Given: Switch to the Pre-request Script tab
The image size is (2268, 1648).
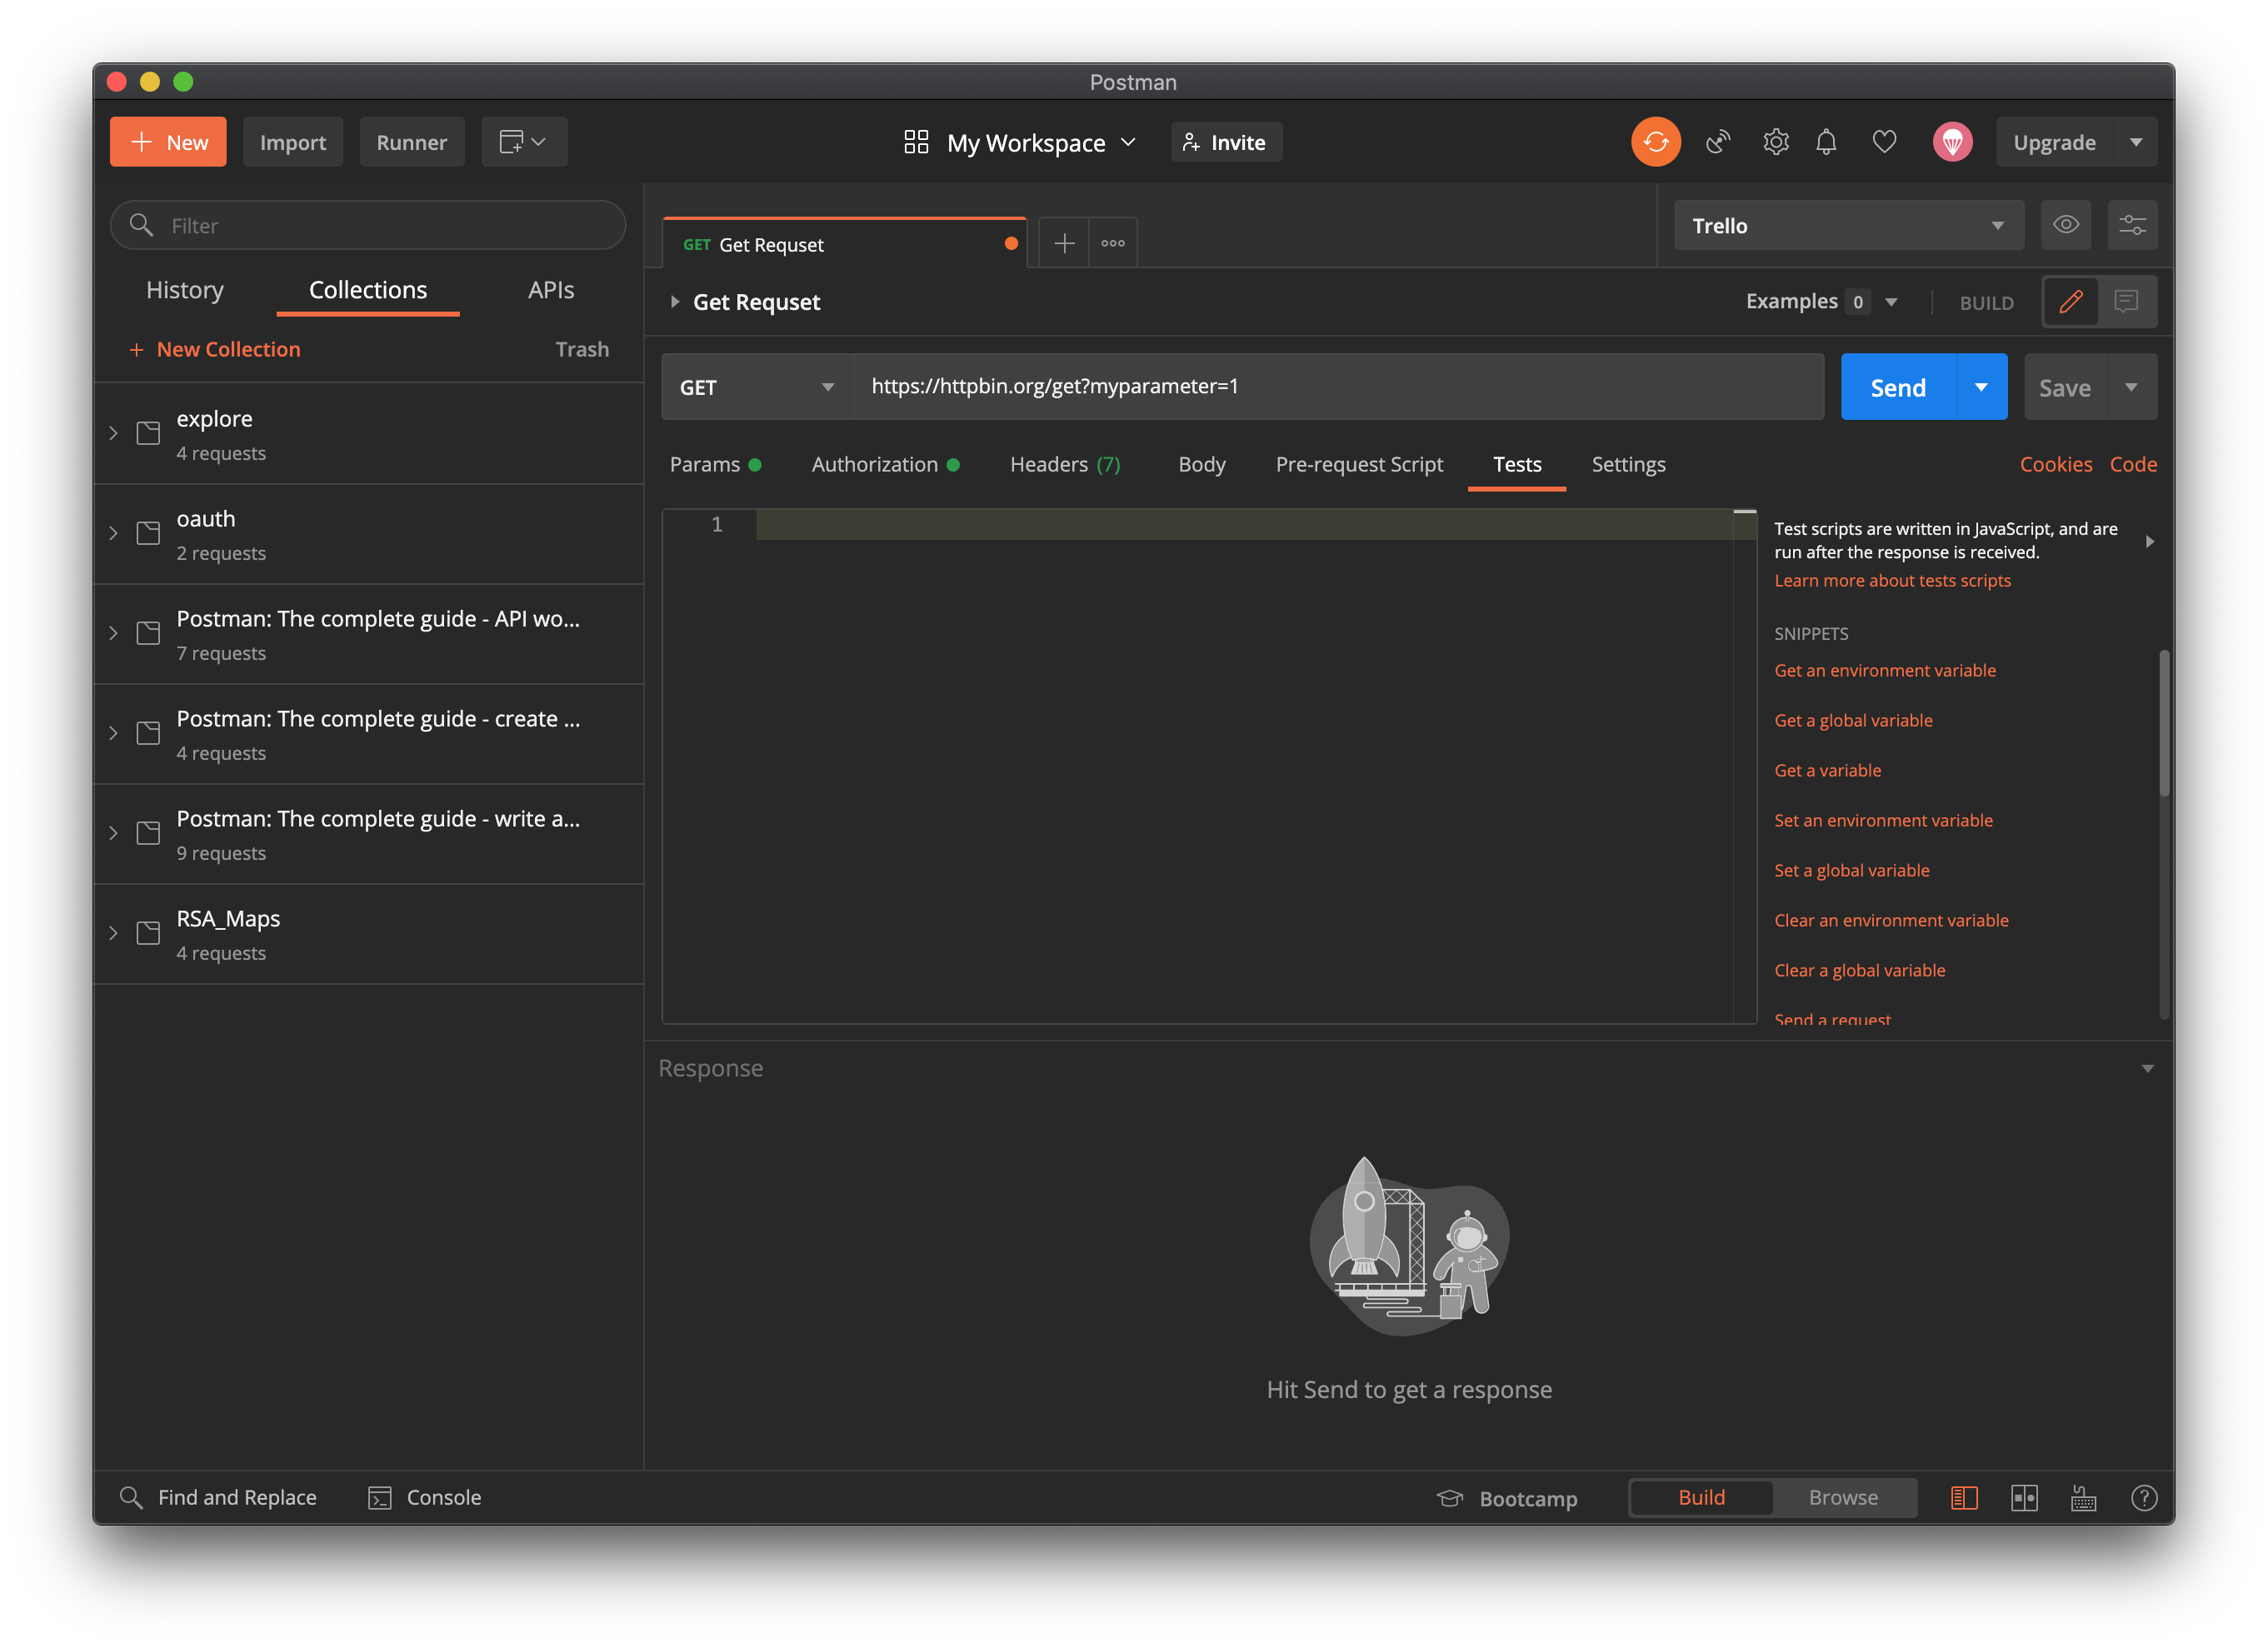Looking at the screenshot, I should [x=1359, y=464].
